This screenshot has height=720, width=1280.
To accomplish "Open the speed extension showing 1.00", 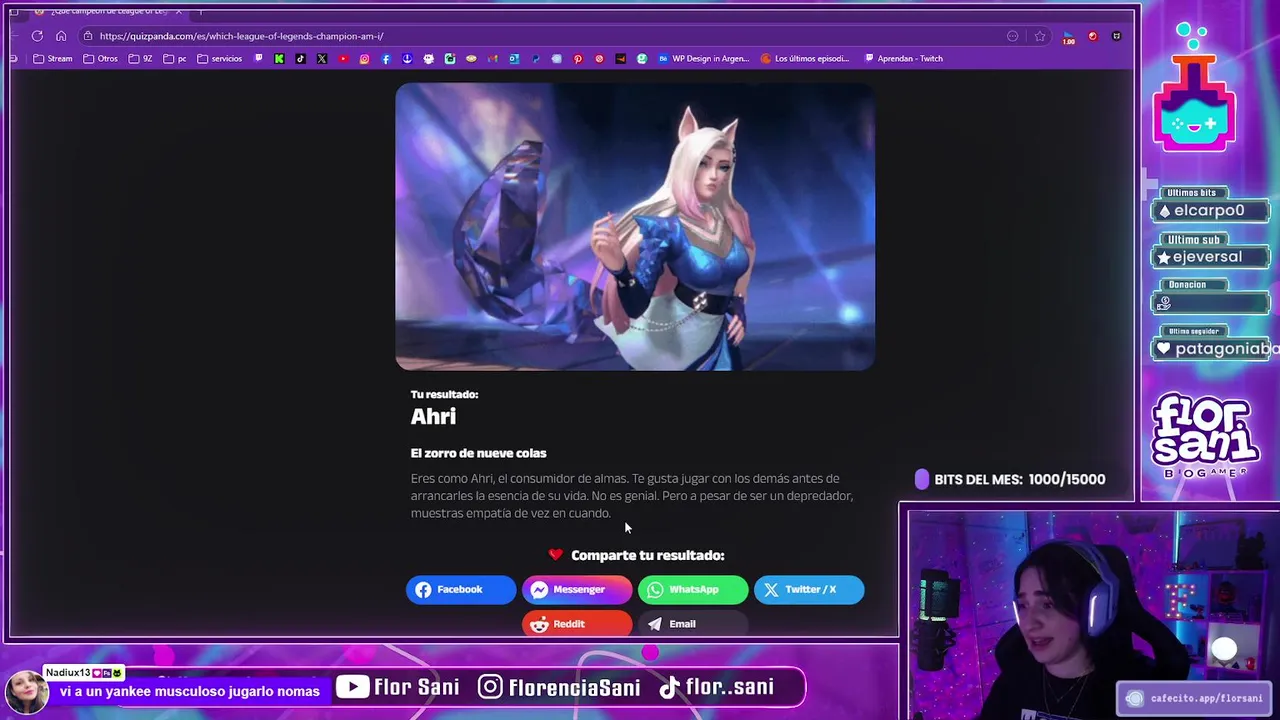I will pos(1068,37).
